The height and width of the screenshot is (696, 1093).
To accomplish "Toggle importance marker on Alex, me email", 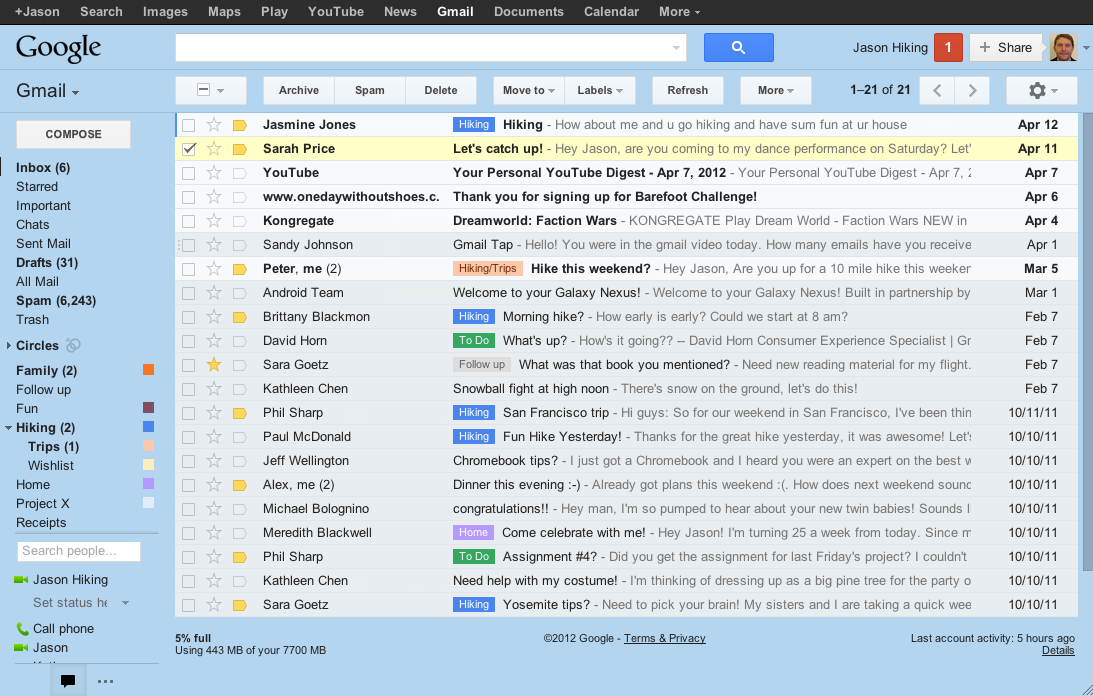I will [x=240, y=485].
